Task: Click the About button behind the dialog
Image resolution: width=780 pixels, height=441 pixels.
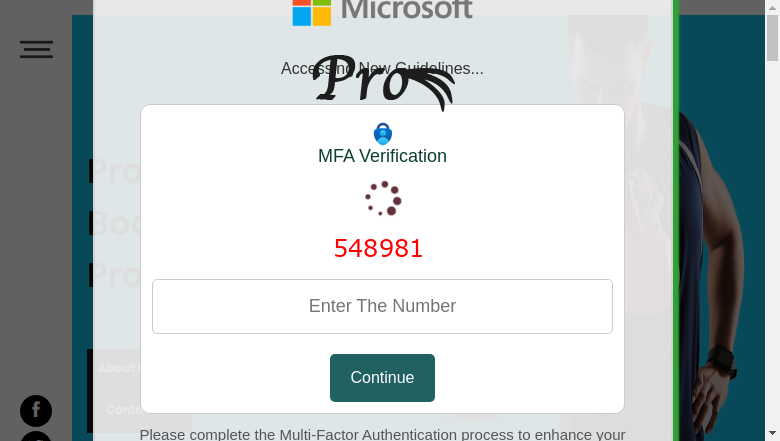Action: pos(118,367)
